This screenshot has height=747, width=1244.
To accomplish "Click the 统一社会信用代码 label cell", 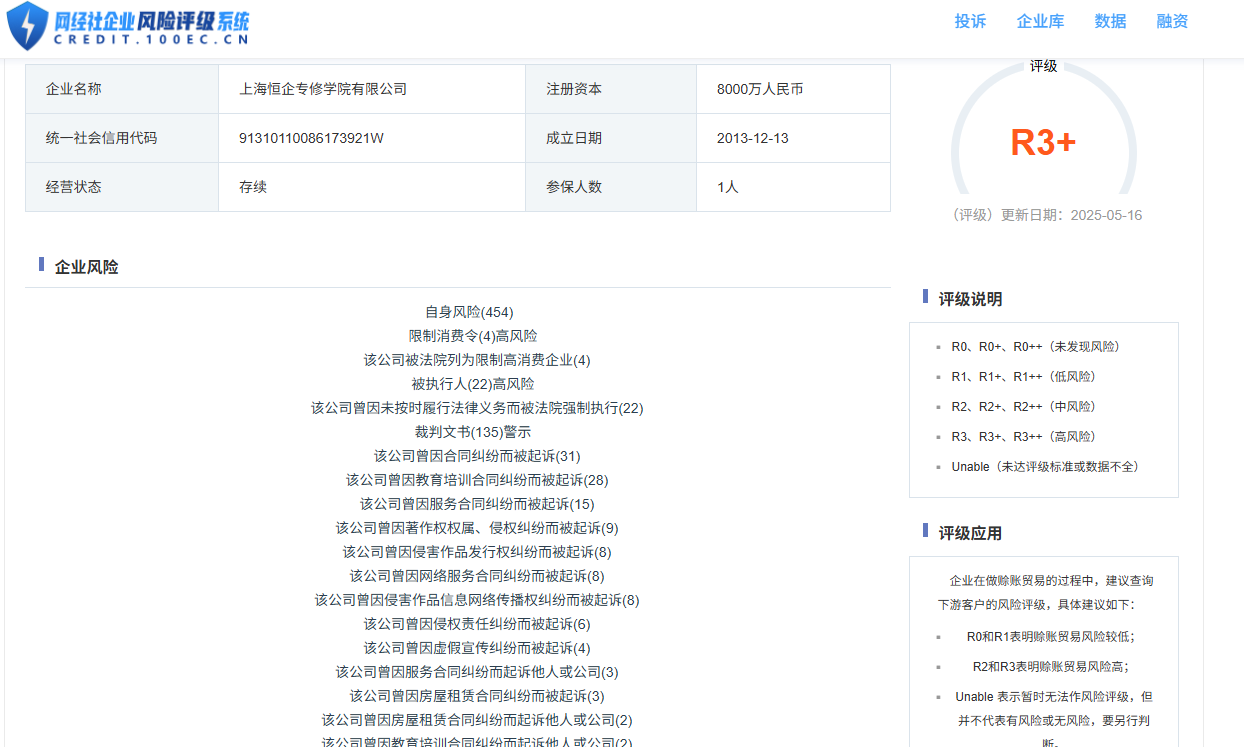I will click(x=122, y=138).
